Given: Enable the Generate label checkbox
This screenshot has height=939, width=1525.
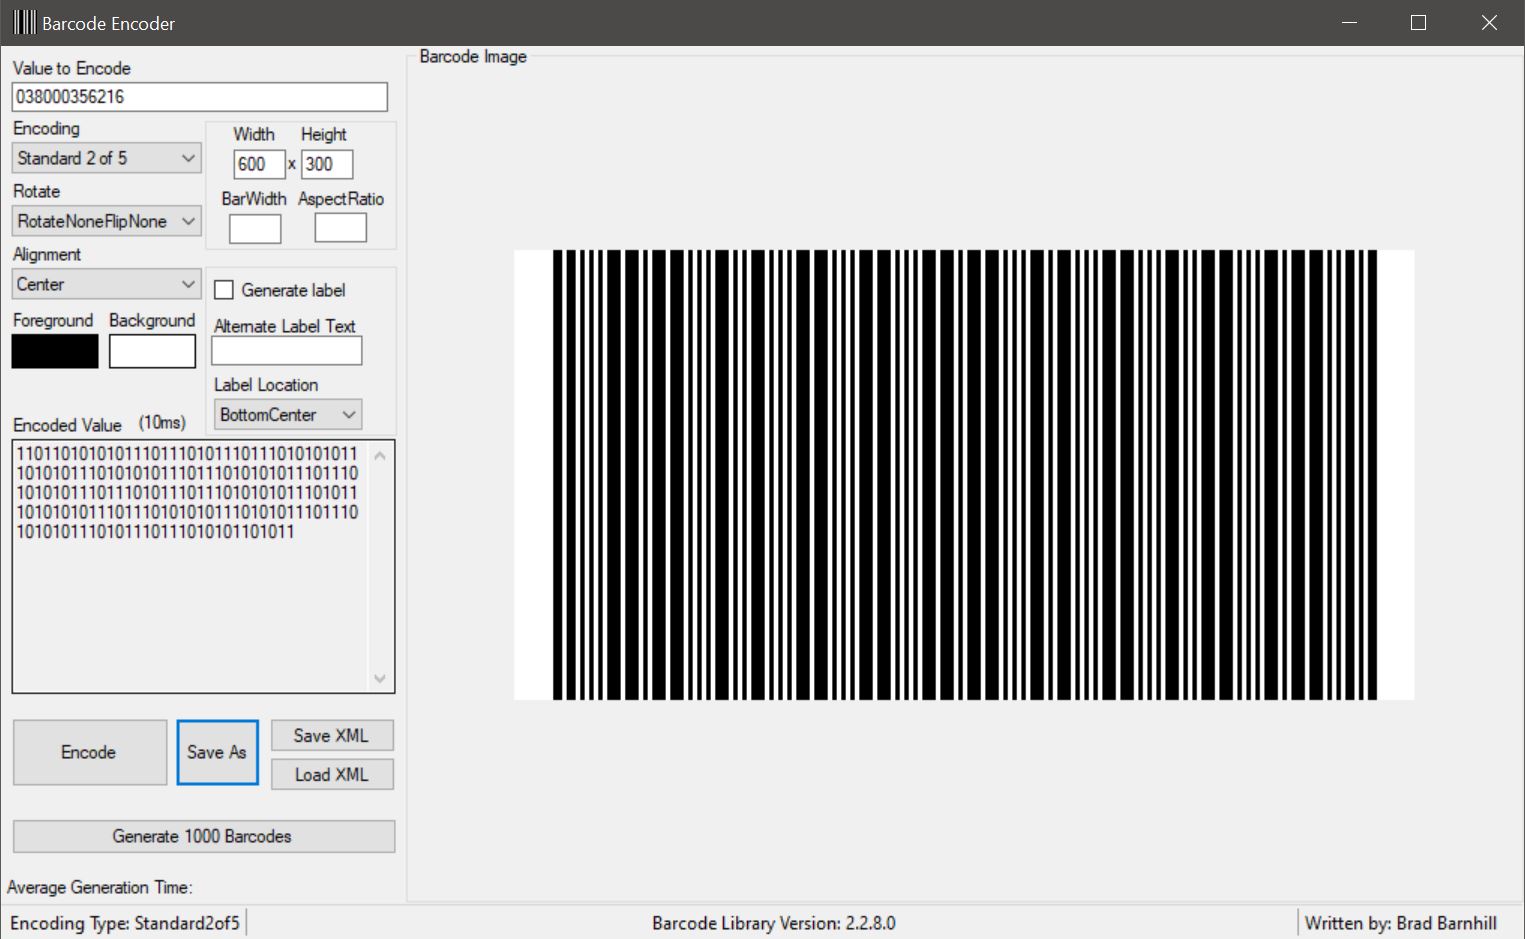Looking at the screenshot, I should pyautogui.click(x=223, y=289).
